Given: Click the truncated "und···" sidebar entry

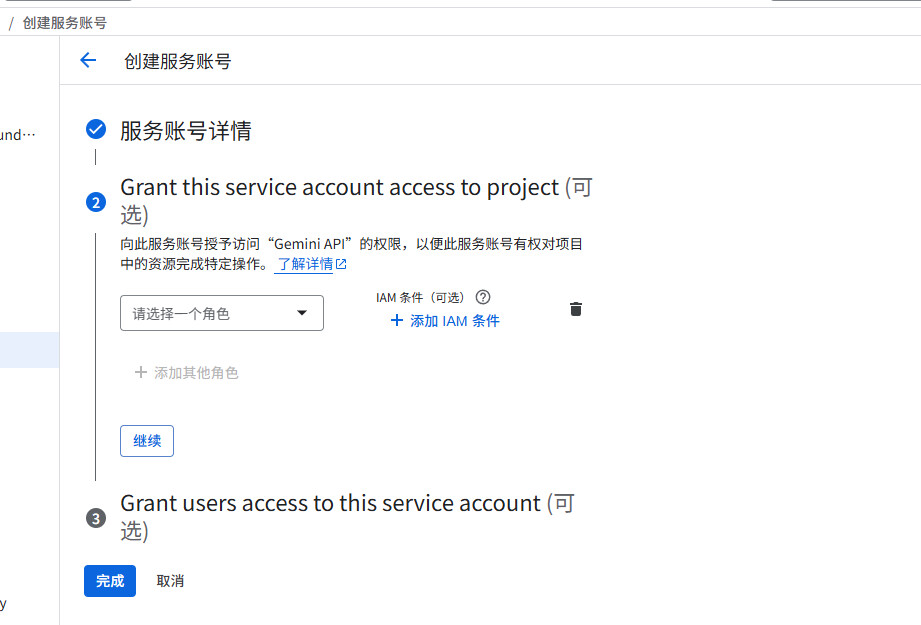Looking at the screenshot, I should [x=18, y=135].
